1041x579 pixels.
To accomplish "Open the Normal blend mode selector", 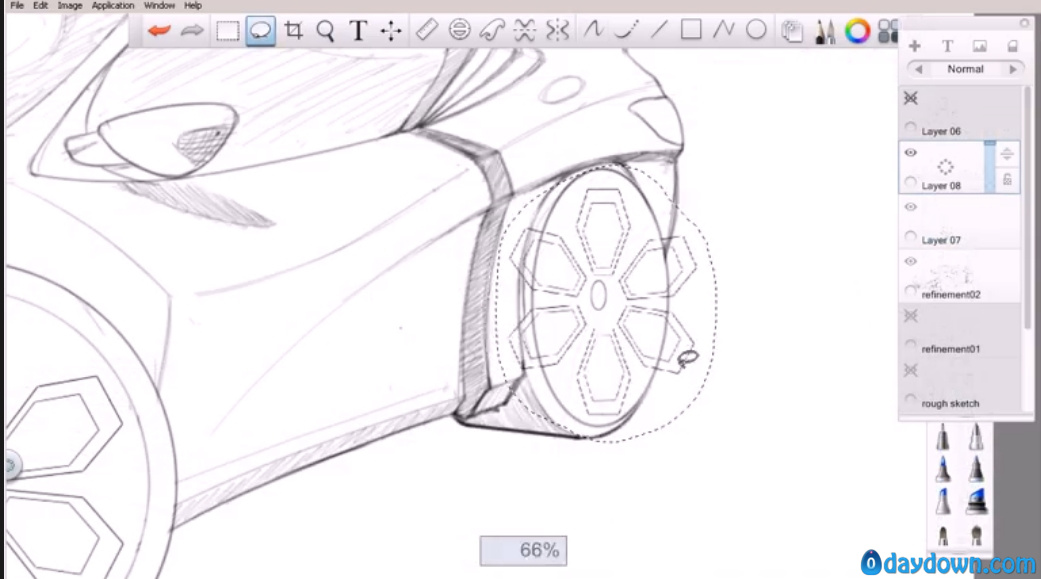I will click(x=965, y=69).
